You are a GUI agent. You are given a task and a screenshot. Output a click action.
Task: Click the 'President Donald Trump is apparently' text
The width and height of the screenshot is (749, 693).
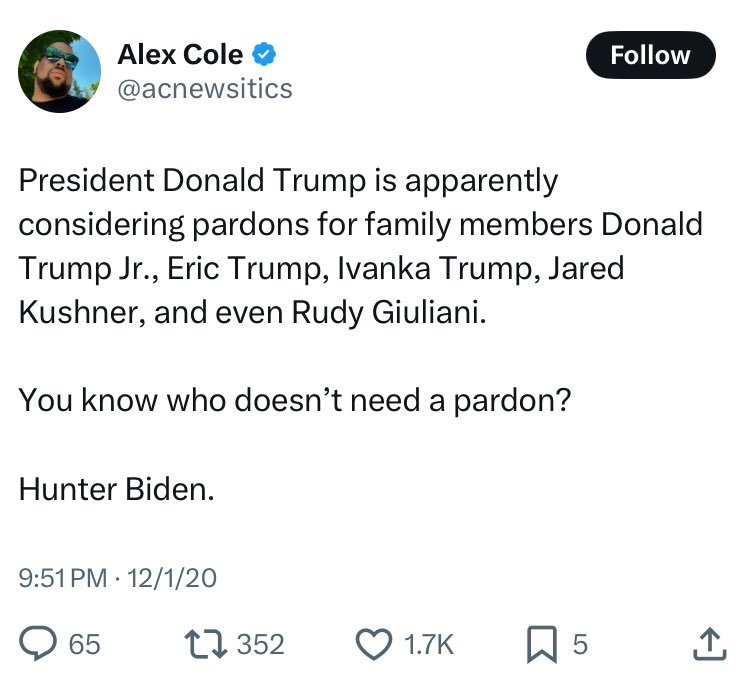click(x=288, y=181)
